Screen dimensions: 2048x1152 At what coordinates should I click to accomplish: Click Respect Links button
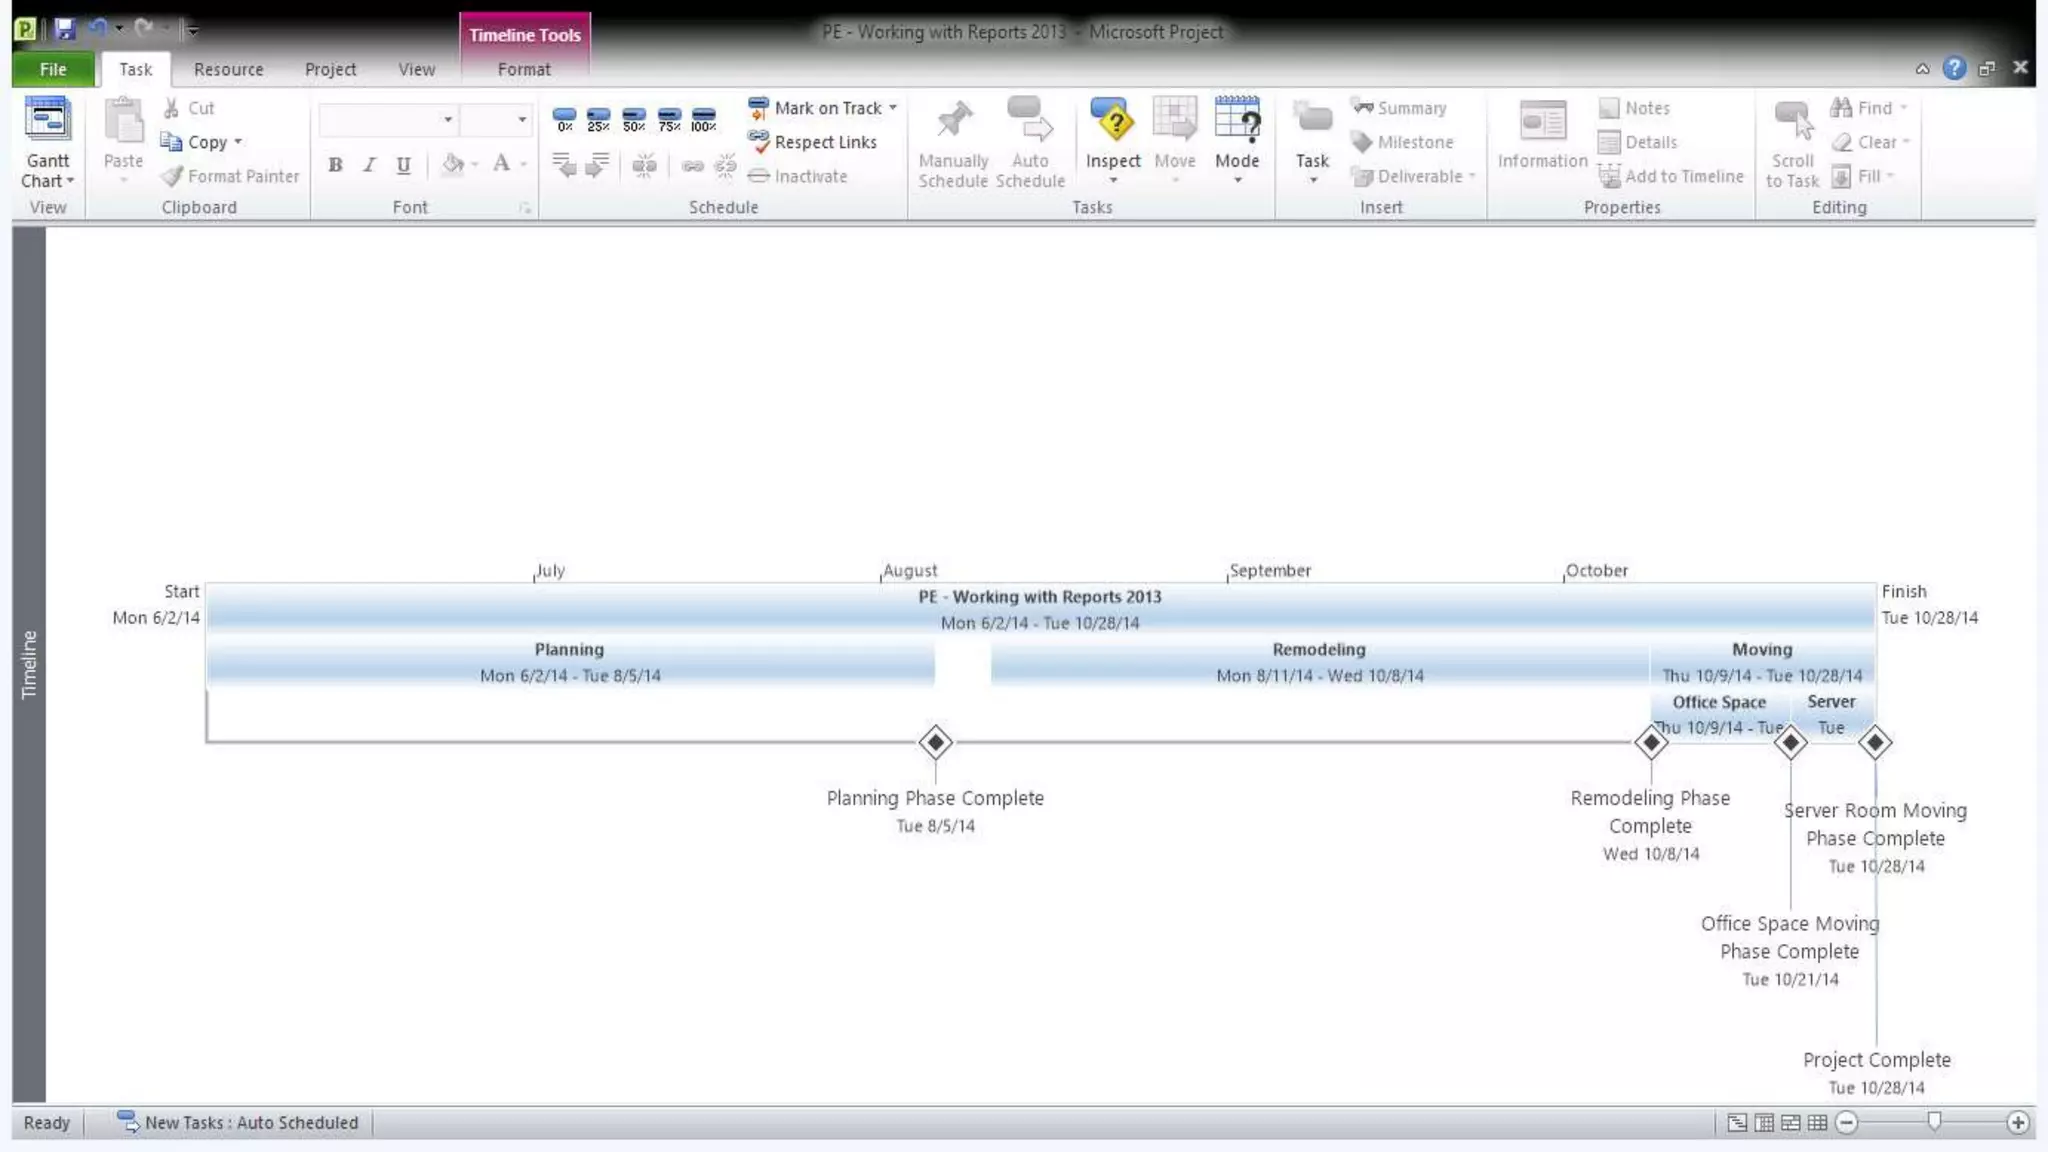[x=813, y=142]
